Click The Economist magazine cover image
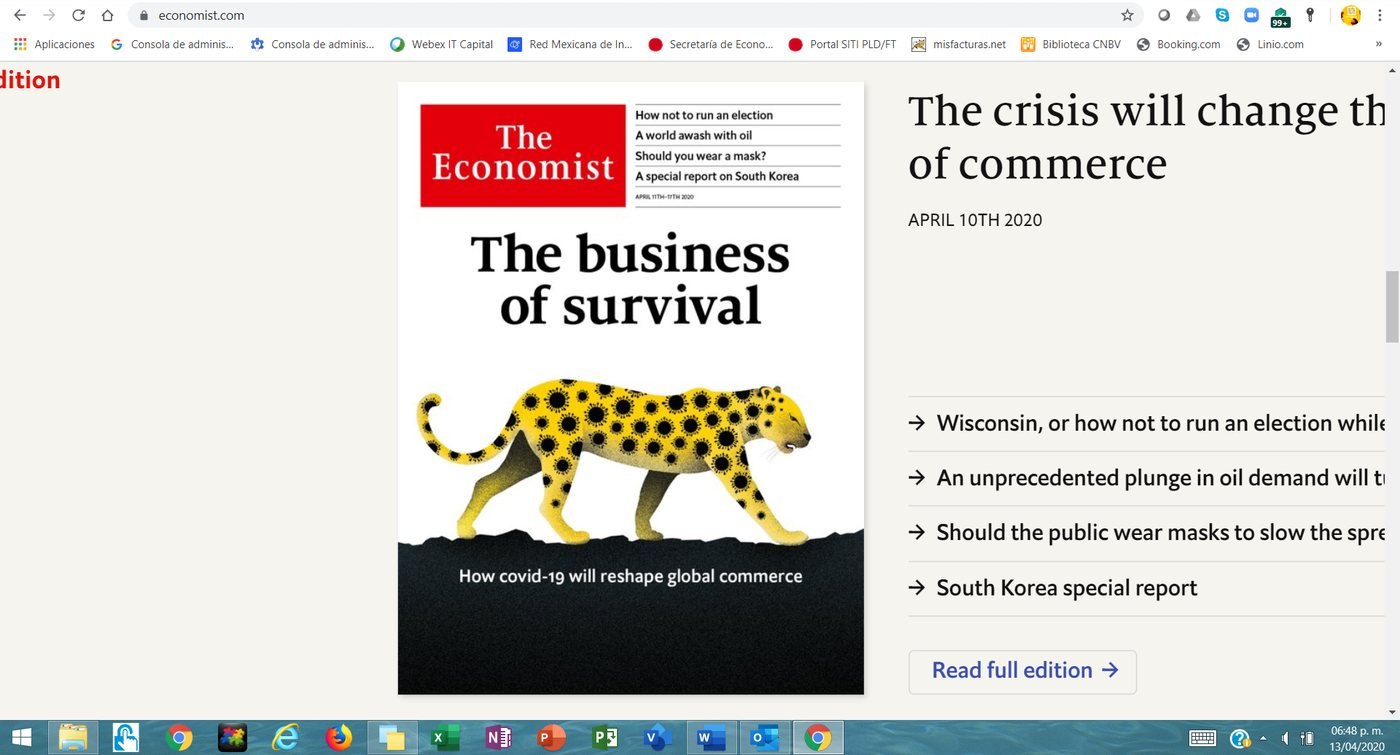The image size is (1400, 755). [x=630, y=388]
